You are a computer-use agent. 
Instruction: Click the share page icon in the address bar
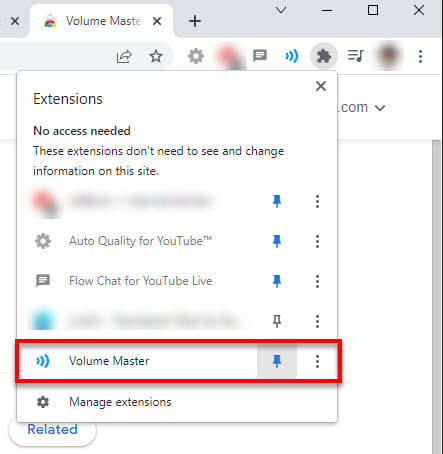tap(124, 56)
